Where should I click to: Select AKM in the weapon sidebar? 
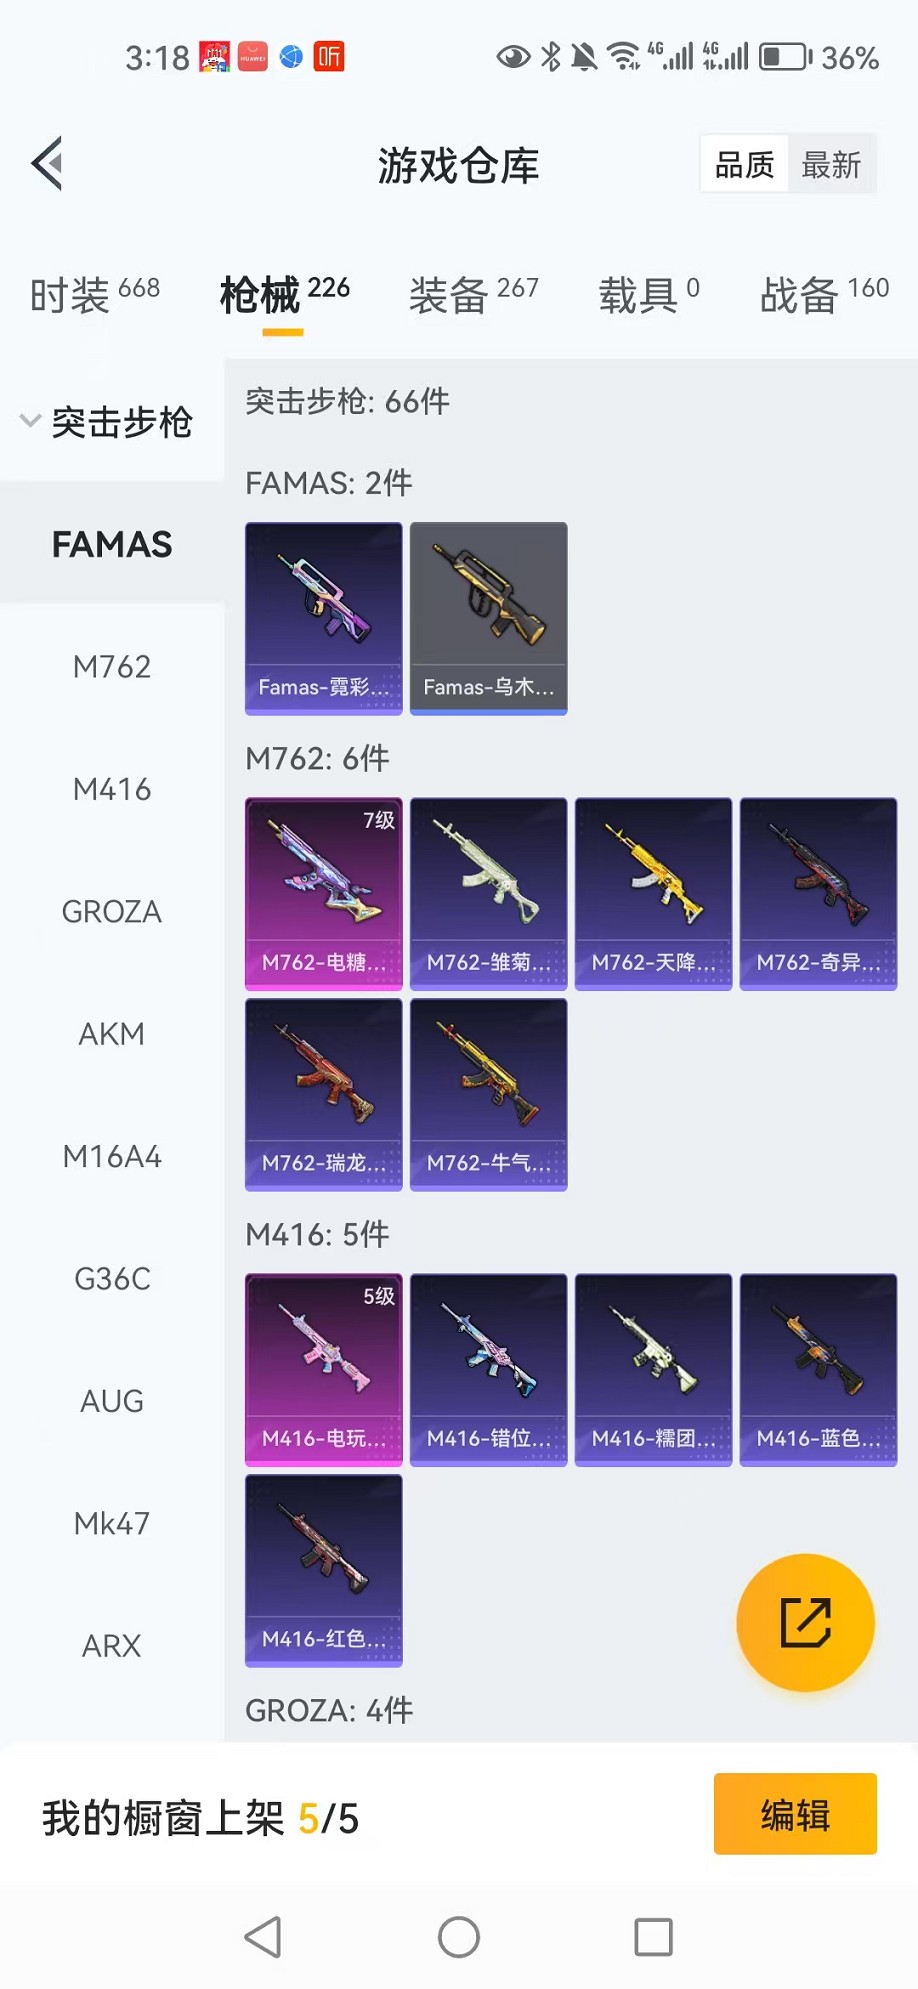point(112,1034)
